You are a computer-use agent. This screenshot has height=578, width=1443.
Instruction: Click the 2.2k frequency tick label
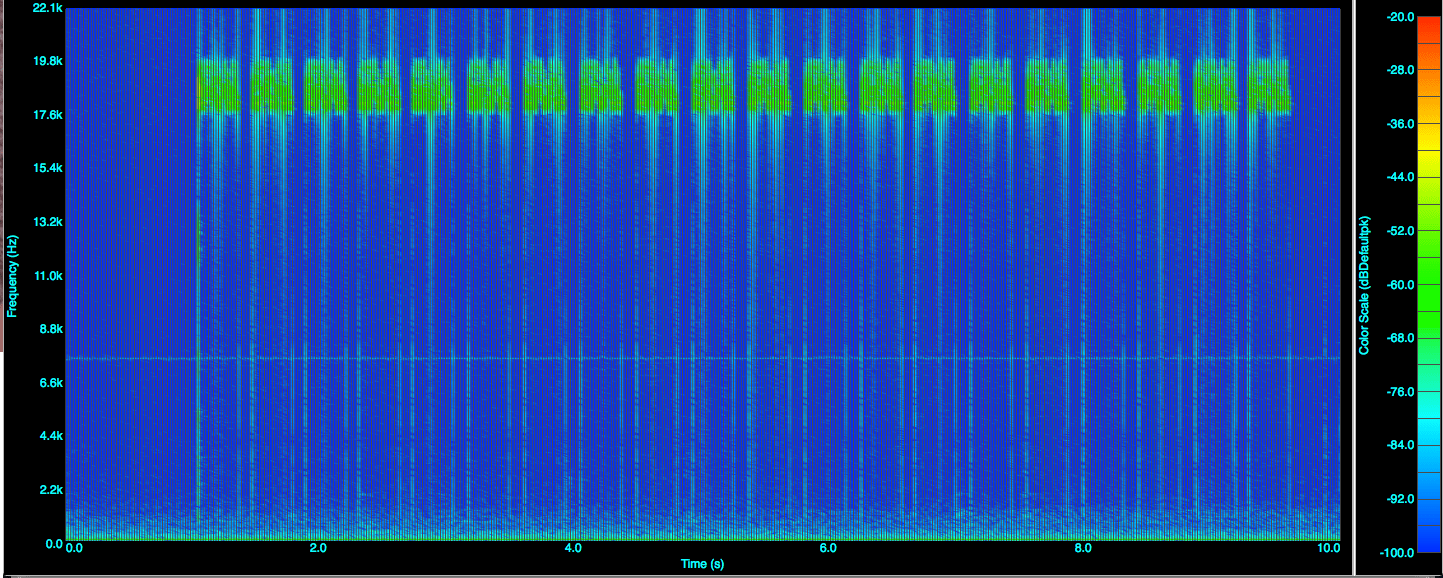(48, 490)
